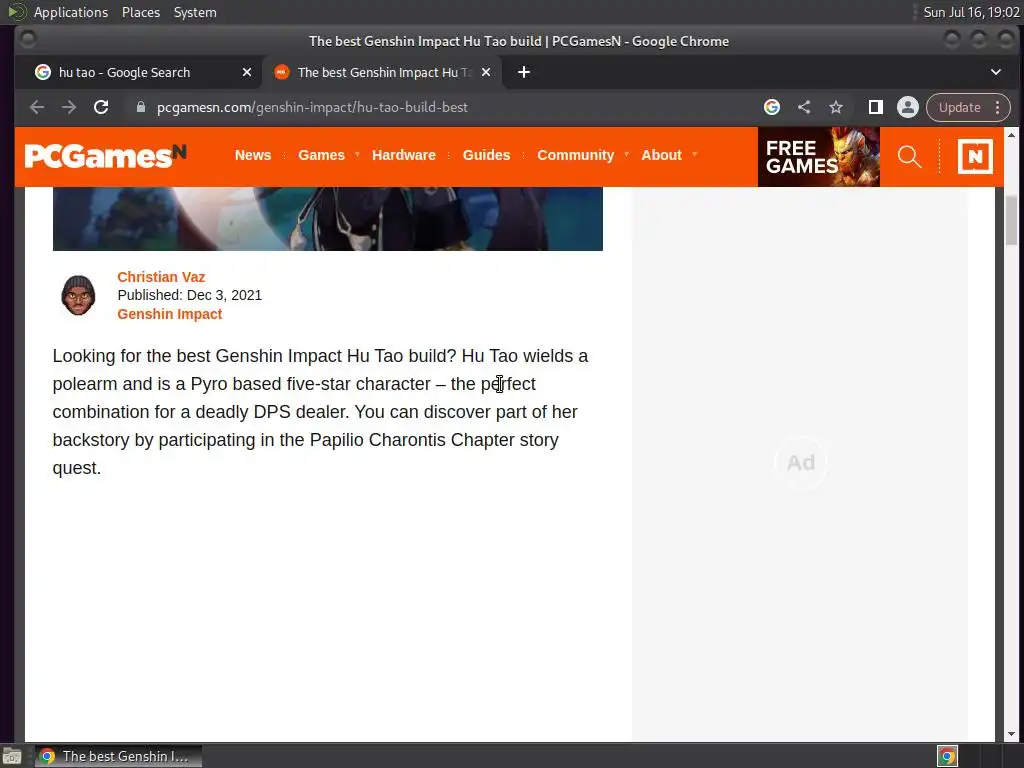The width and height of the screenshot is (1024, 768).
Task: Click the scrollbar down arrow
Action: click(1011, 734)
